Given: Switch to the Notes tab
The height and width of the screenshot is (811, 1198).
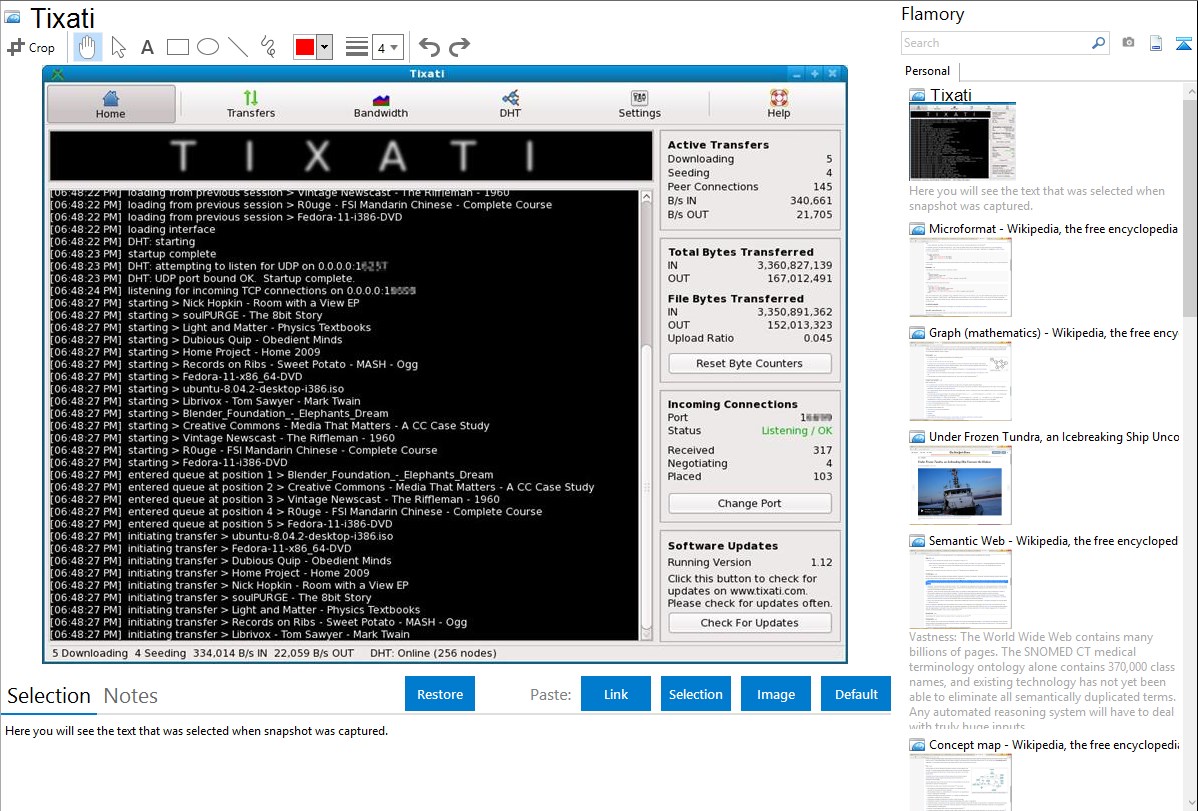Looking at the screenshot, I should click(x=131, y=696).
